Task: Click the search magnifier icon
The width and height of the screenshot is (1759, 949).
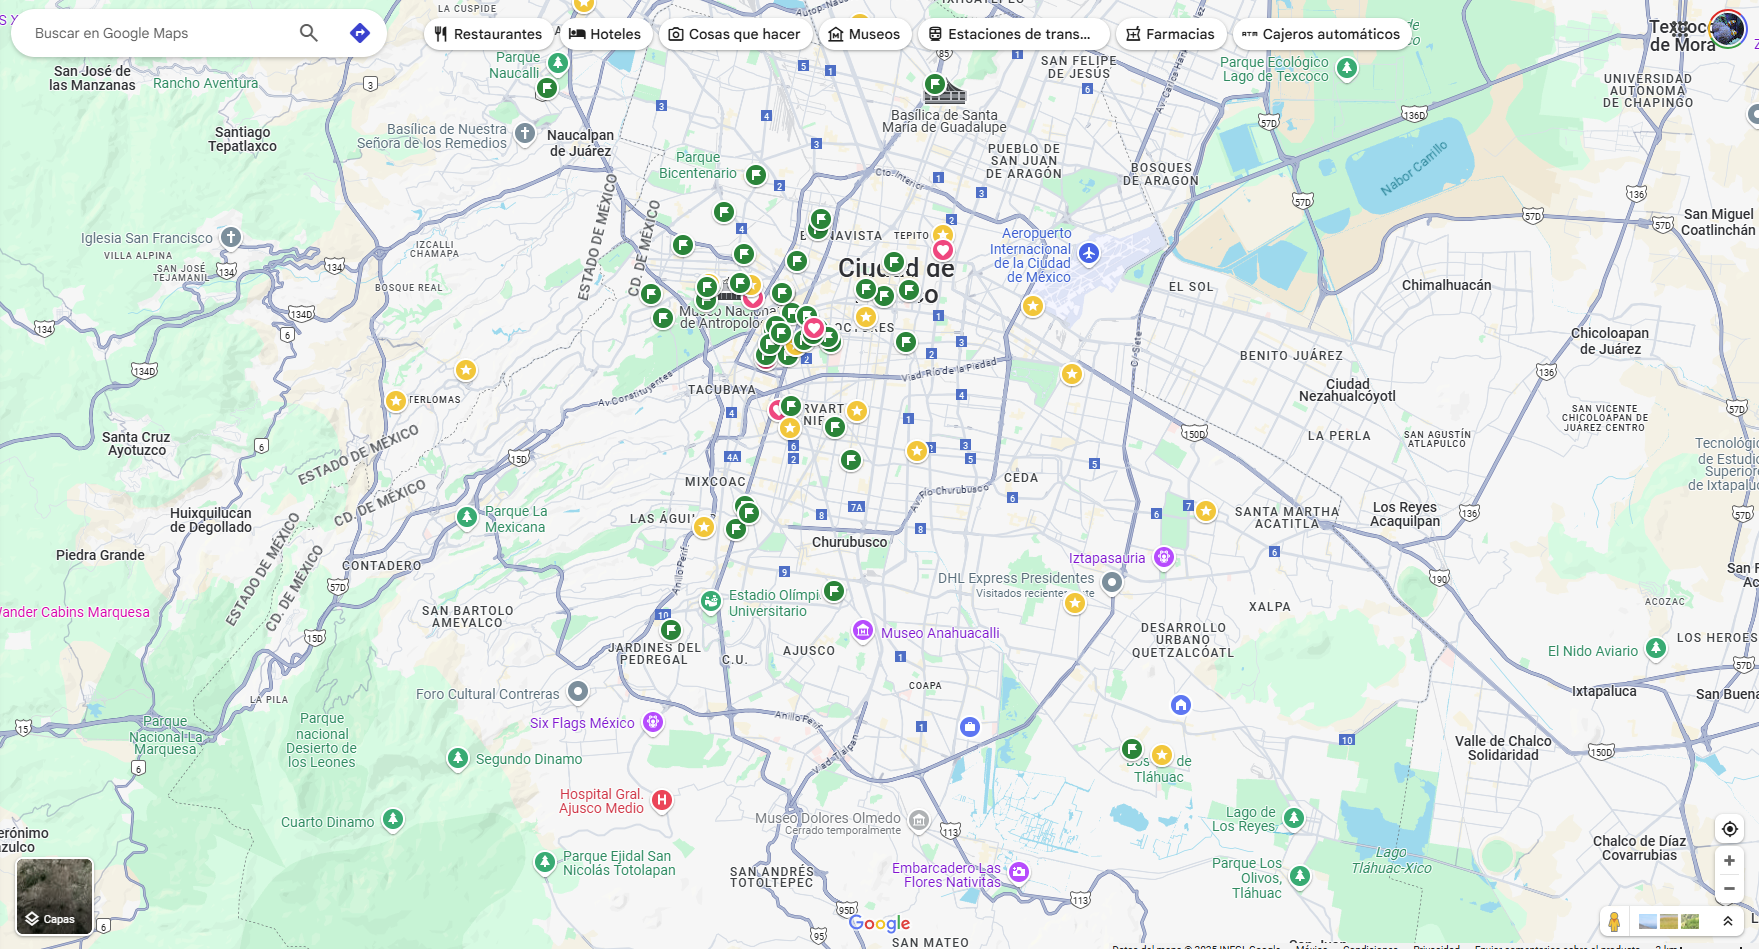Action: point(309,33)
